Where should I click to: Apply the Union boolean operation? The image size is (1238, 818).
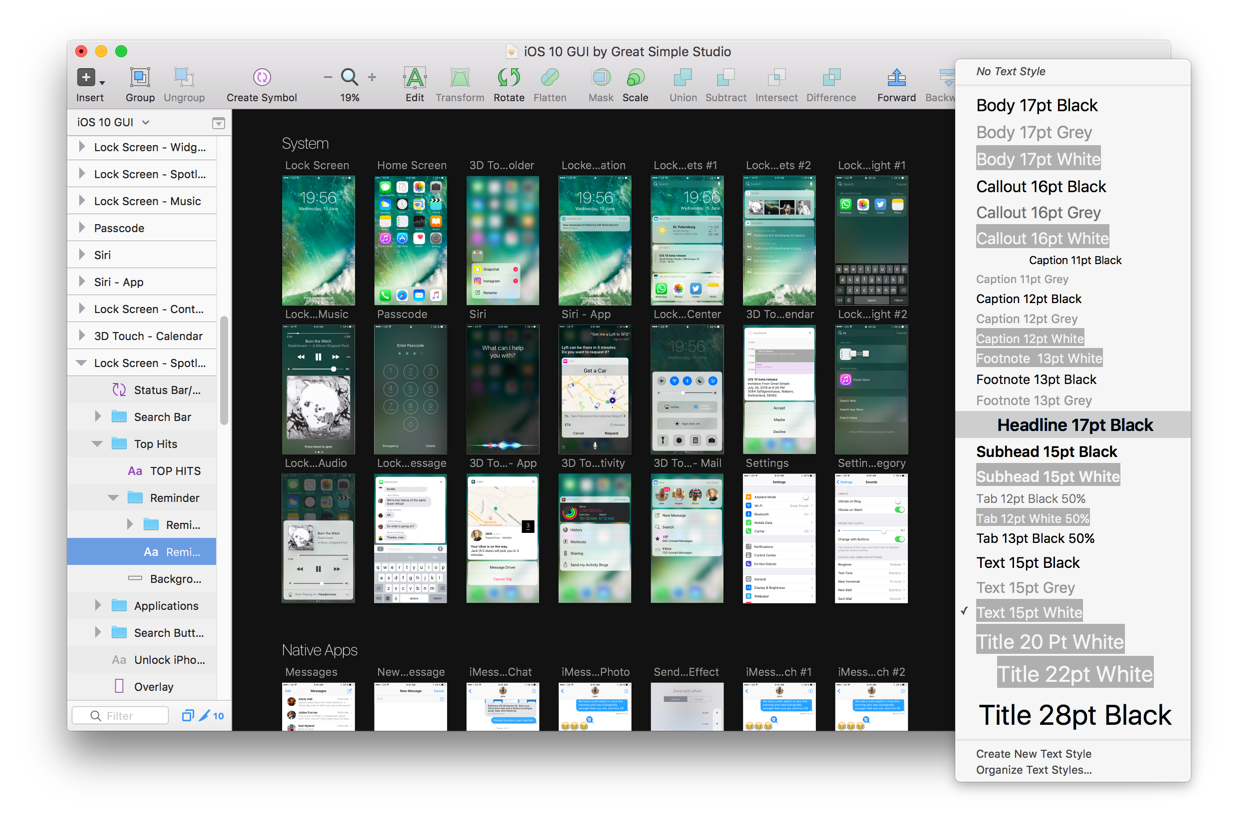coord(683,78)
